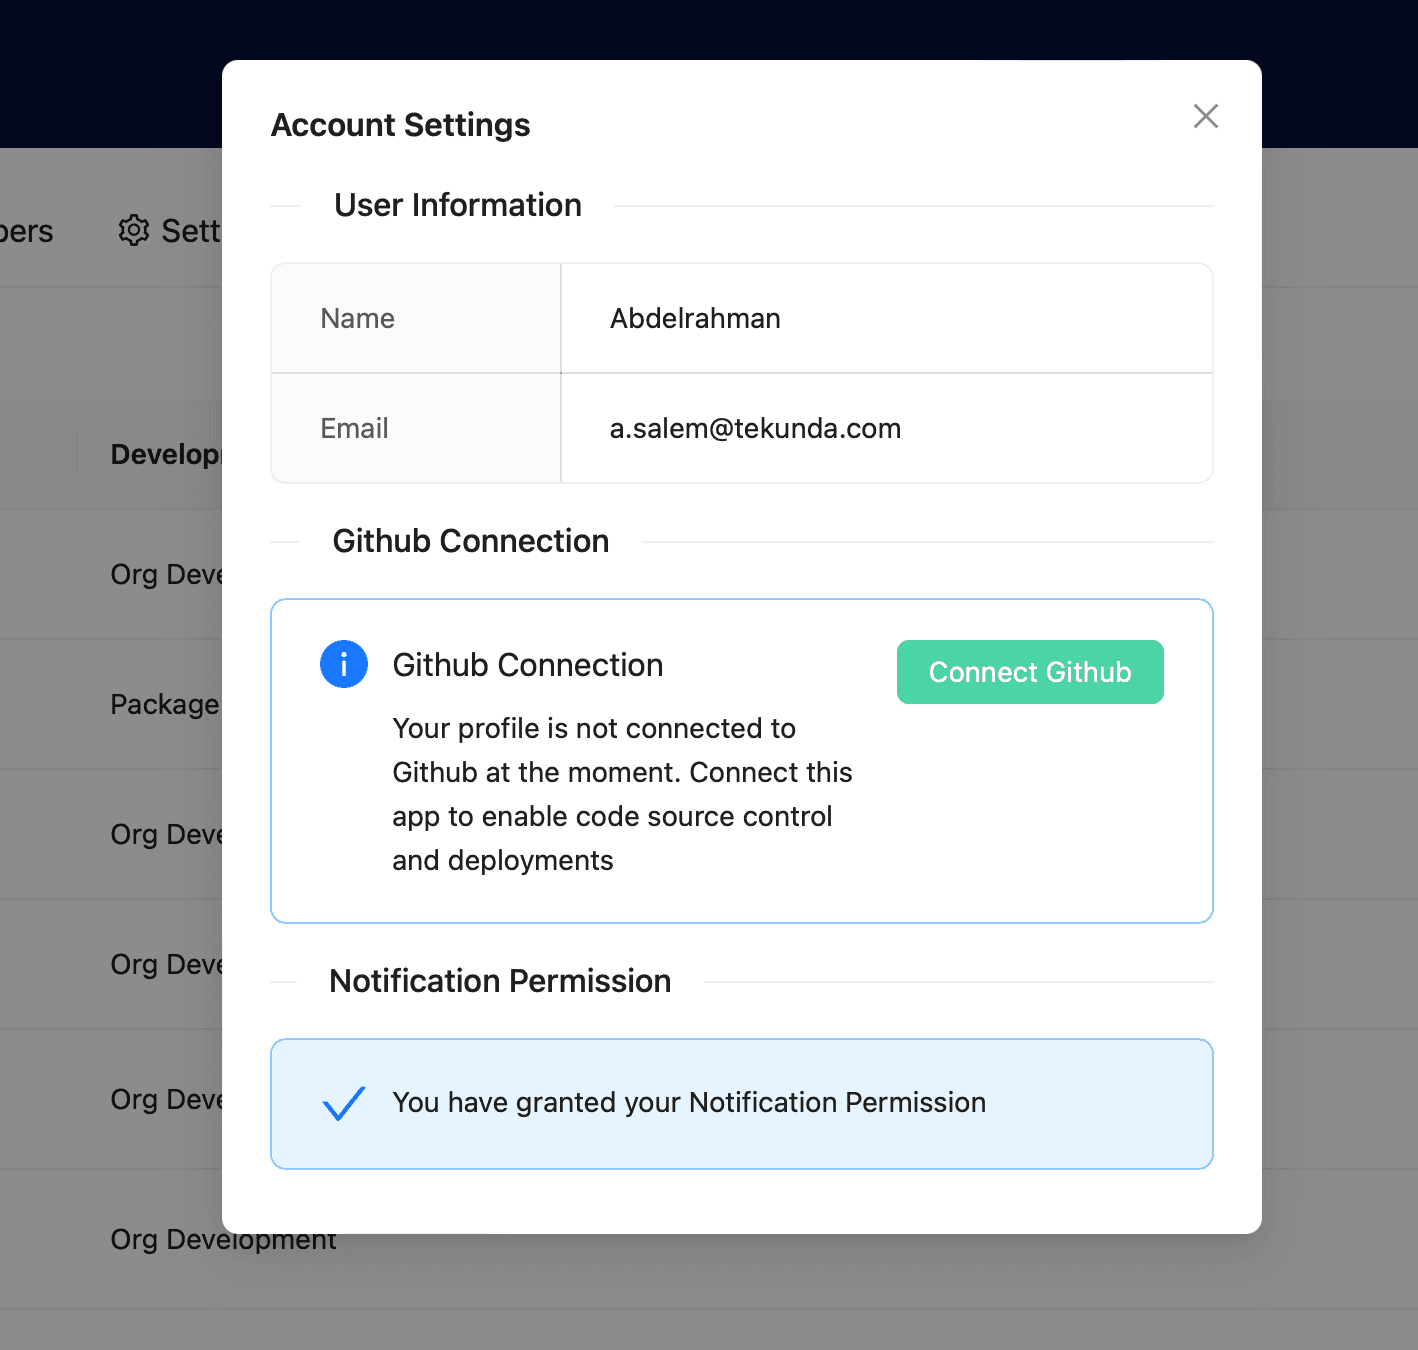The height and width of the screenshot is (1350, 1418).
Task: Click the User Information section heading
Action: [457, 205]
